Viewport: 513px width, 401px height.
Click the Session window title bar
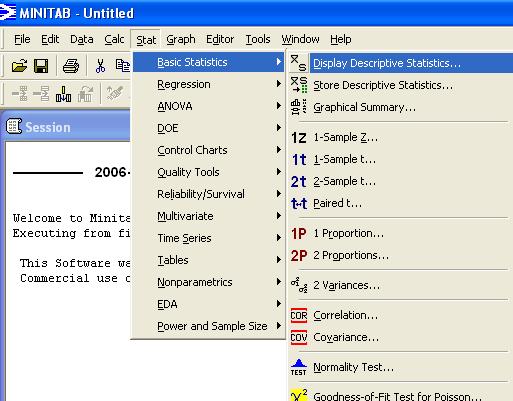[x=66, y=127]
